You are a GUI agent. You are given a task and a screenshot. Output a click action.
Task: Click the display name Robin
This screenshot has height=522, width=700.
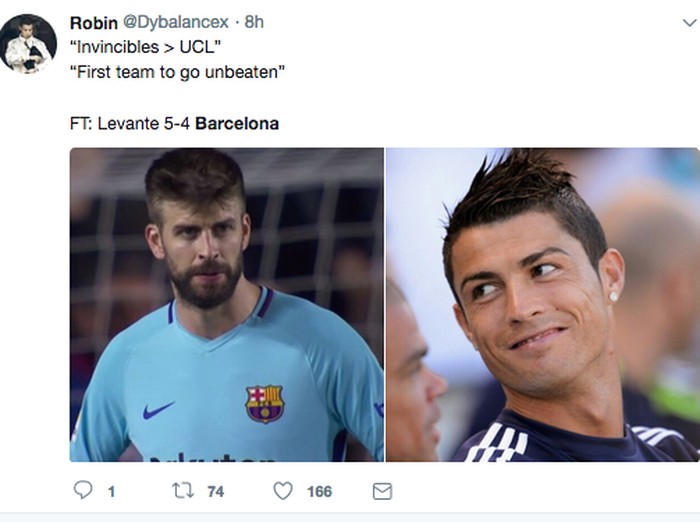tap(94, 22)
